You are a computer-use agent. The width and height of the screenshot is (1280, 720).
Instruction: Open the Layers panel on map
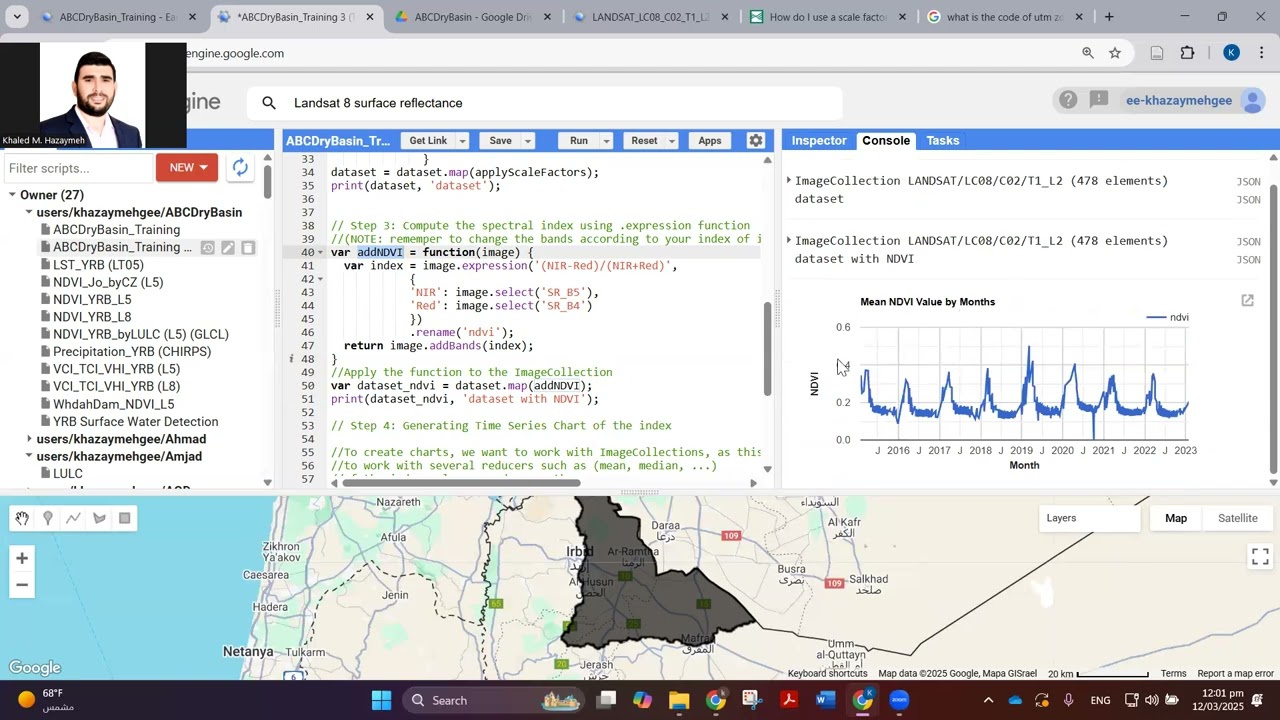pos(1088,518)
